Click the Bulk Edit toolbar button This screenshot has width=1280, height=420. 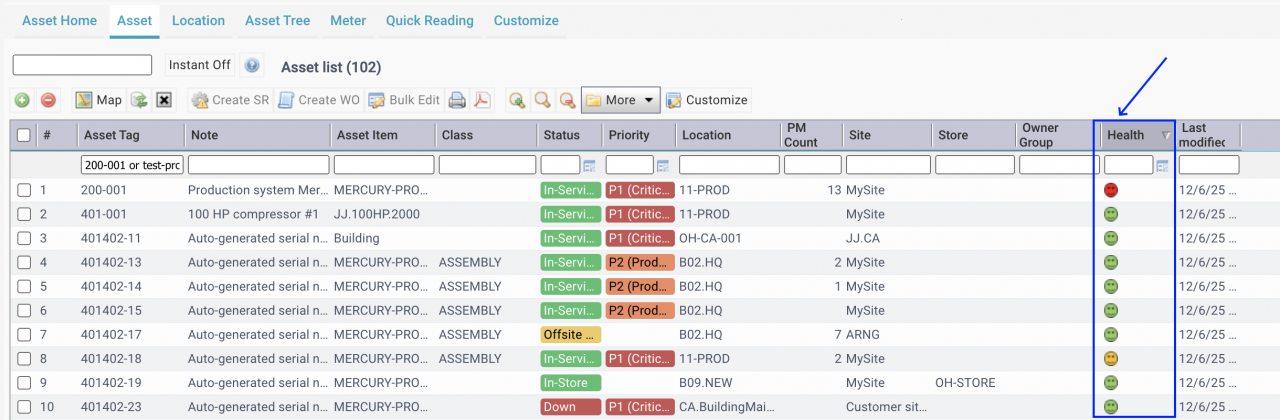click(x=404, y=100)
